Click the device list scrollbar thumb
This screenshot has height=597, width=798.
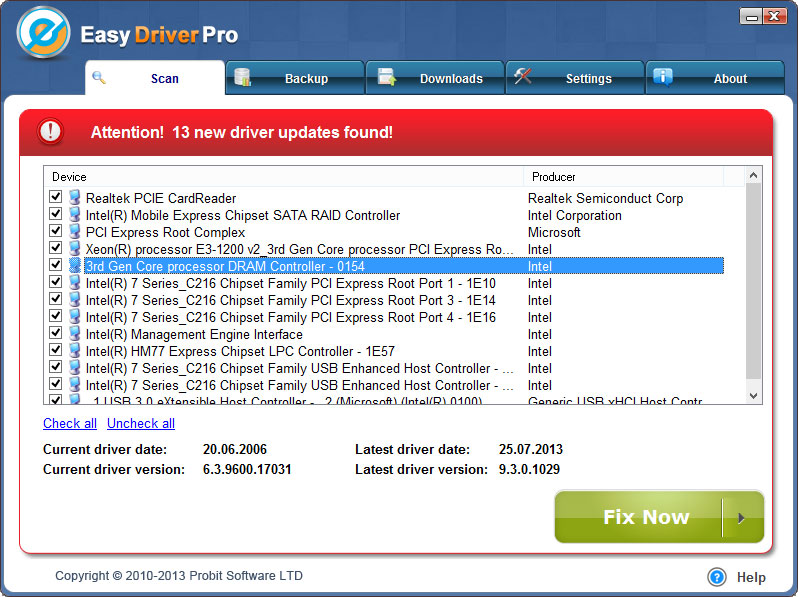coord(754,281)
